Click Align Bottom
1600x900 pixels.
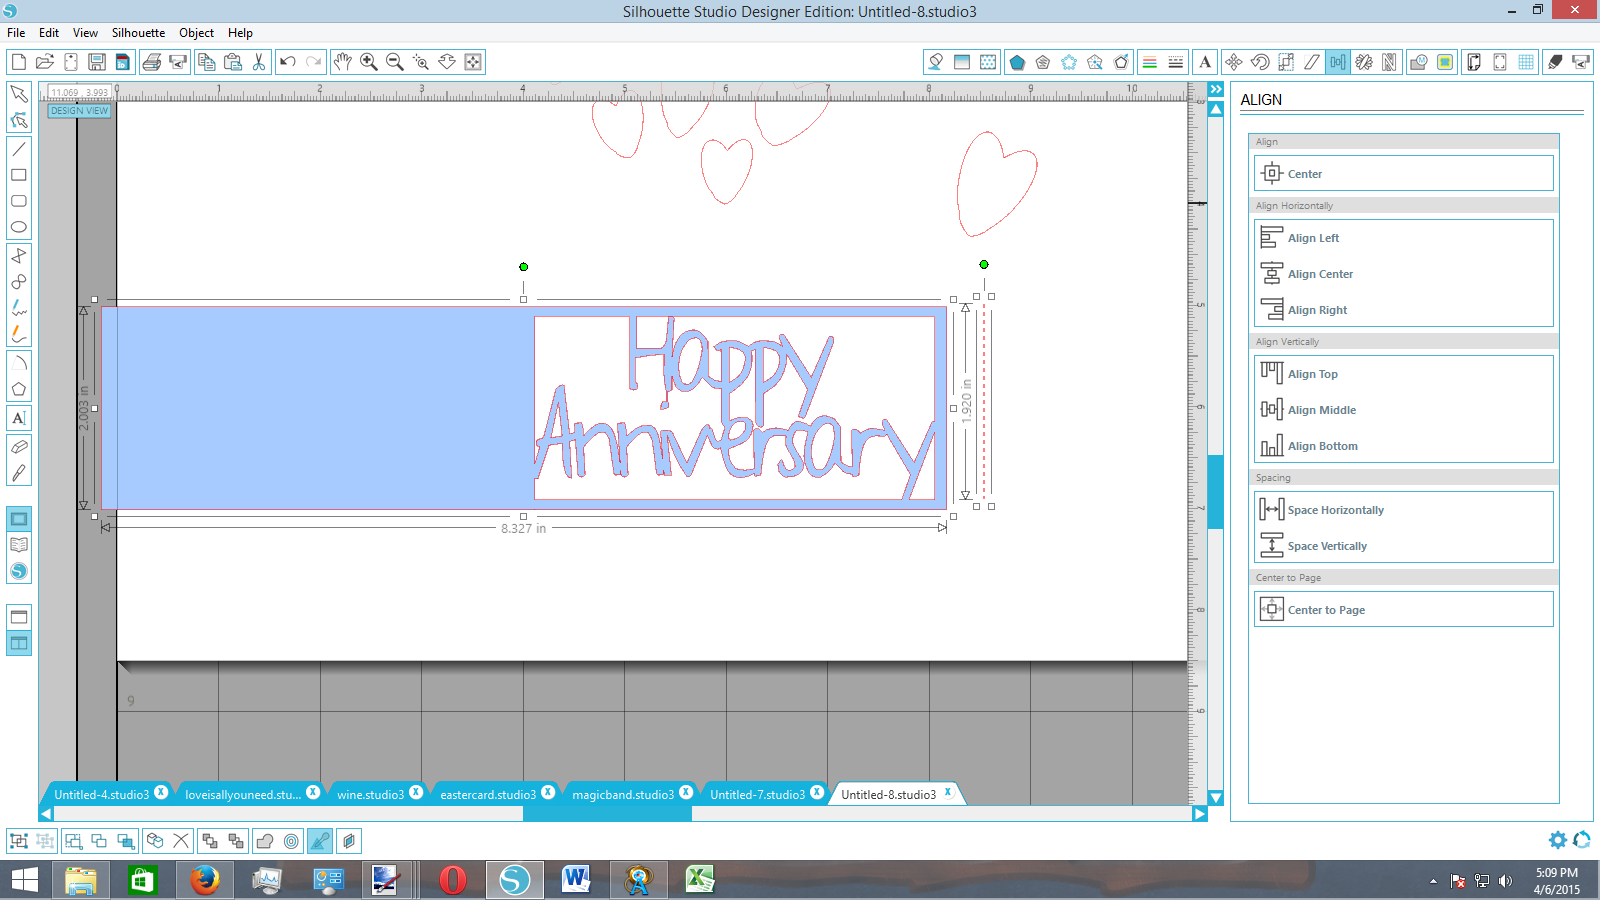[x=1404, y=445]
